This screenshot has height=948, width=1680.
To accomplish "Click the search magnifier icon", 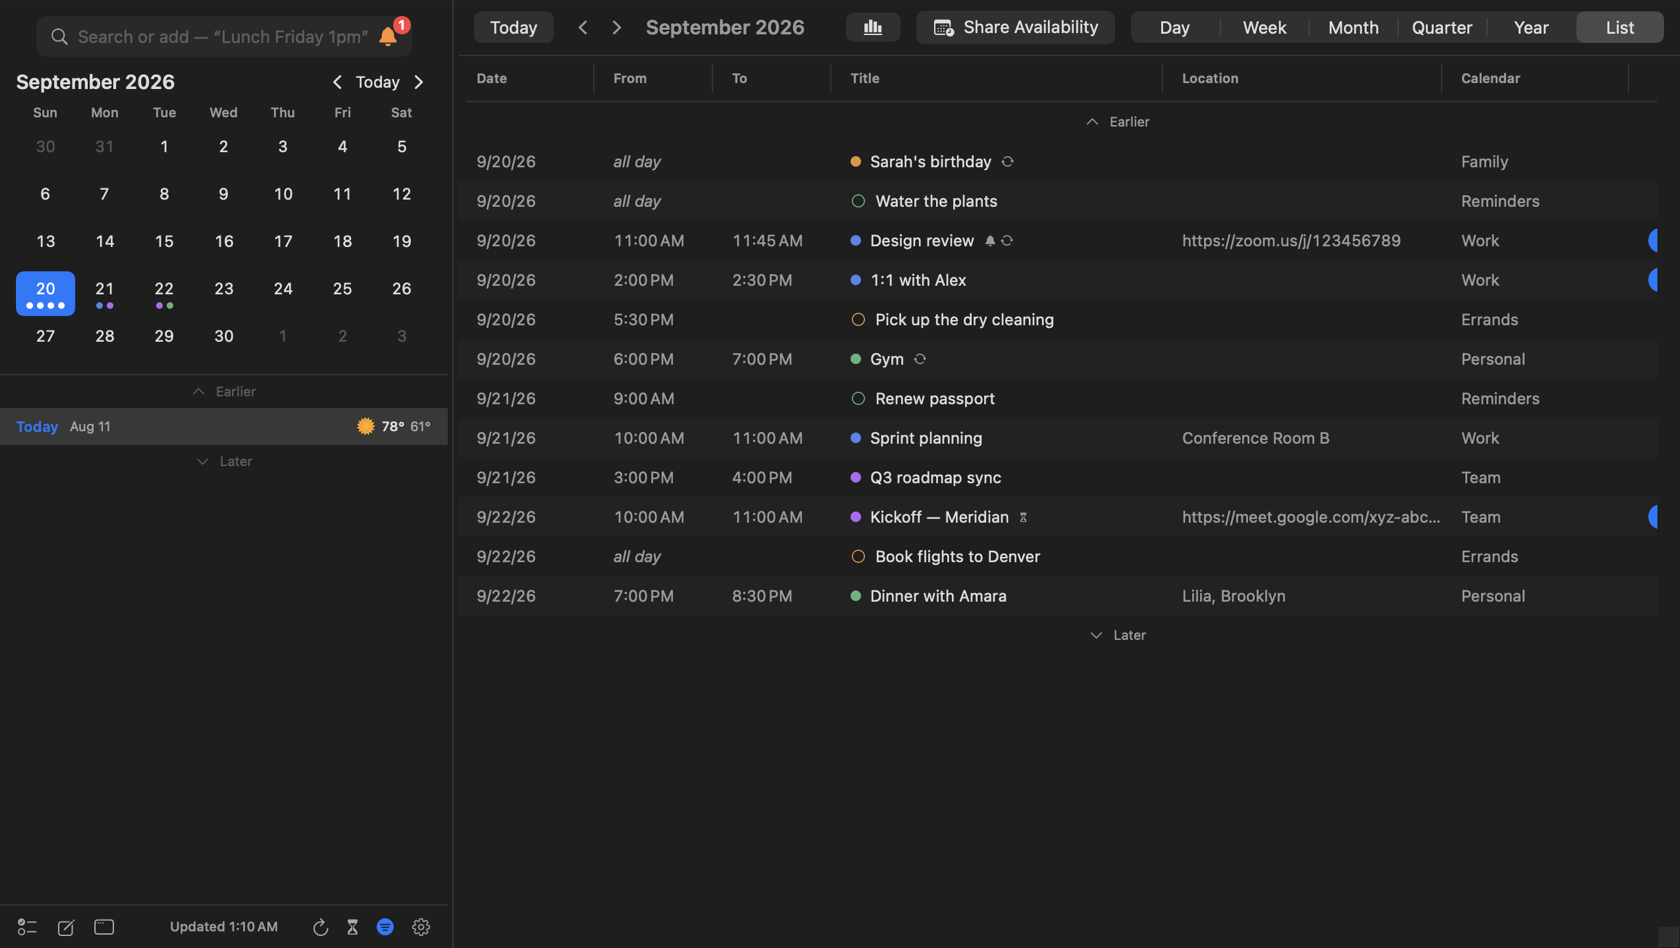I will tap(60, 37).
